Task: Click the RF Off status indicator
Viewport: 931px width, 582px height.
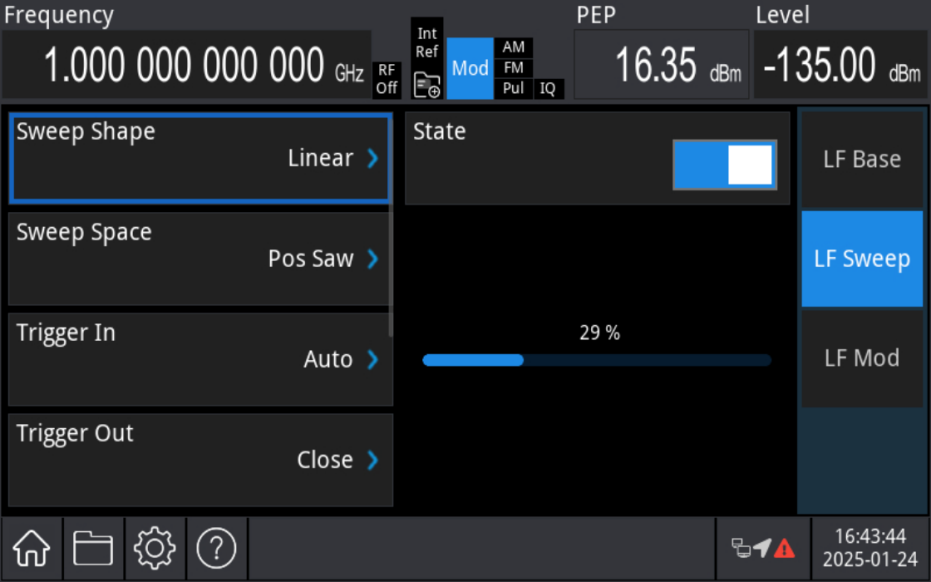Action: (x=387, y=78)
